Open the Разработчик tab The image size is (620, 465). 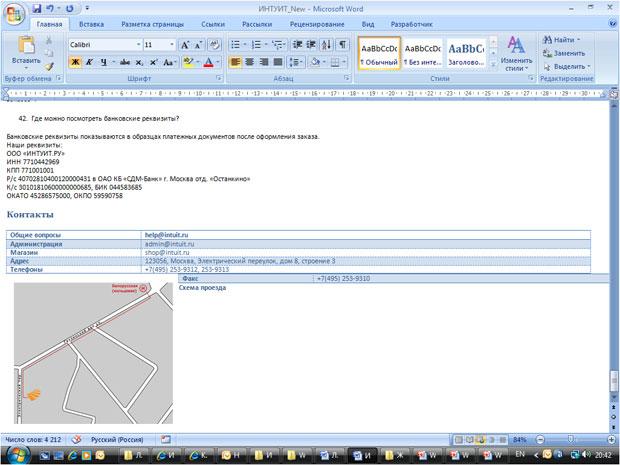pos(412,24)
